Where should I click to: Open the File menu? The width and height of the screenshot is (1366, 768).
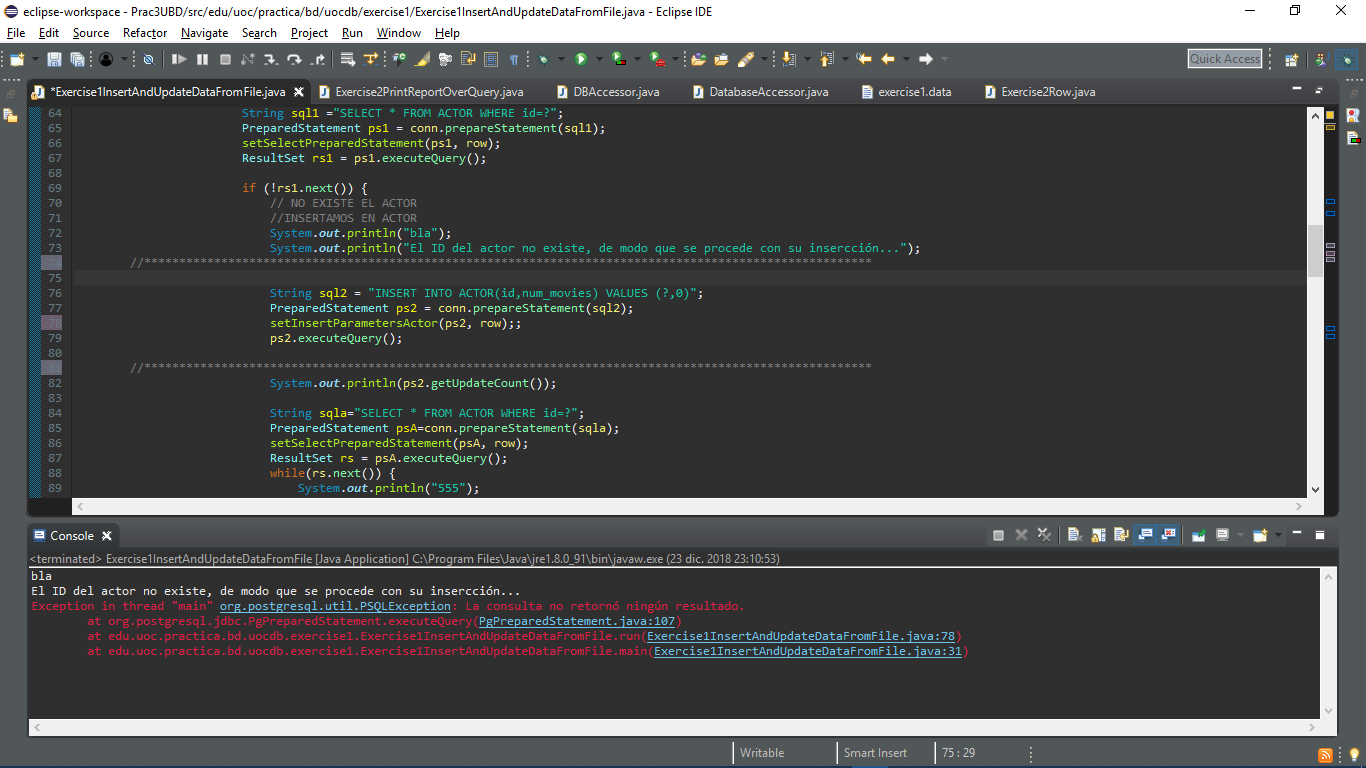(x=16, y=33)
